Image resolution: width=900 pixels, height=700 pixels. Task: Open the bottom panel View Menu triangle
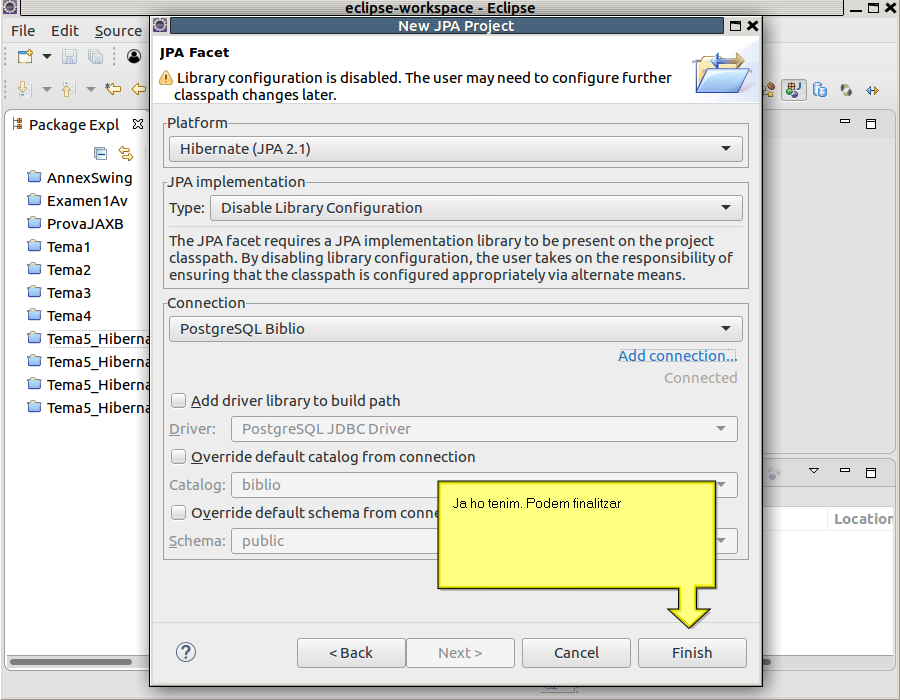[814, 470]
